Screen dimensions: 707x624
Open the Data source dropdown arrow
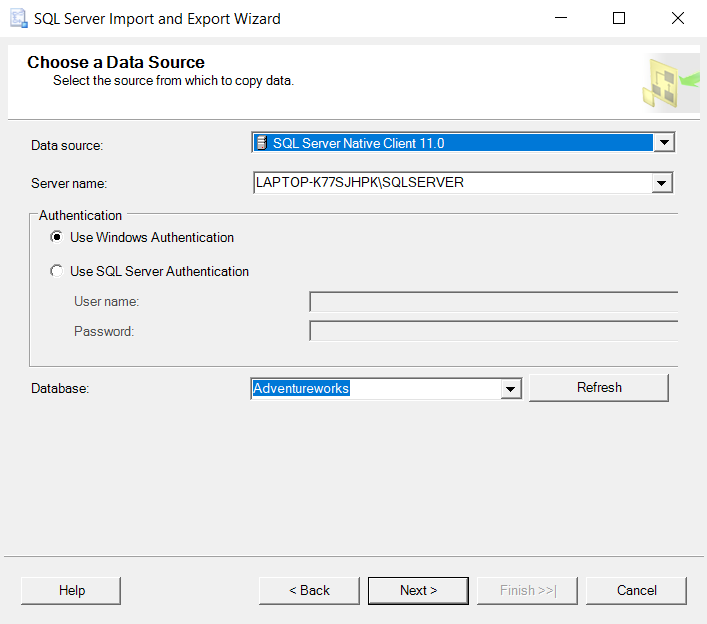pyautogui.click(x=664, y=142)
